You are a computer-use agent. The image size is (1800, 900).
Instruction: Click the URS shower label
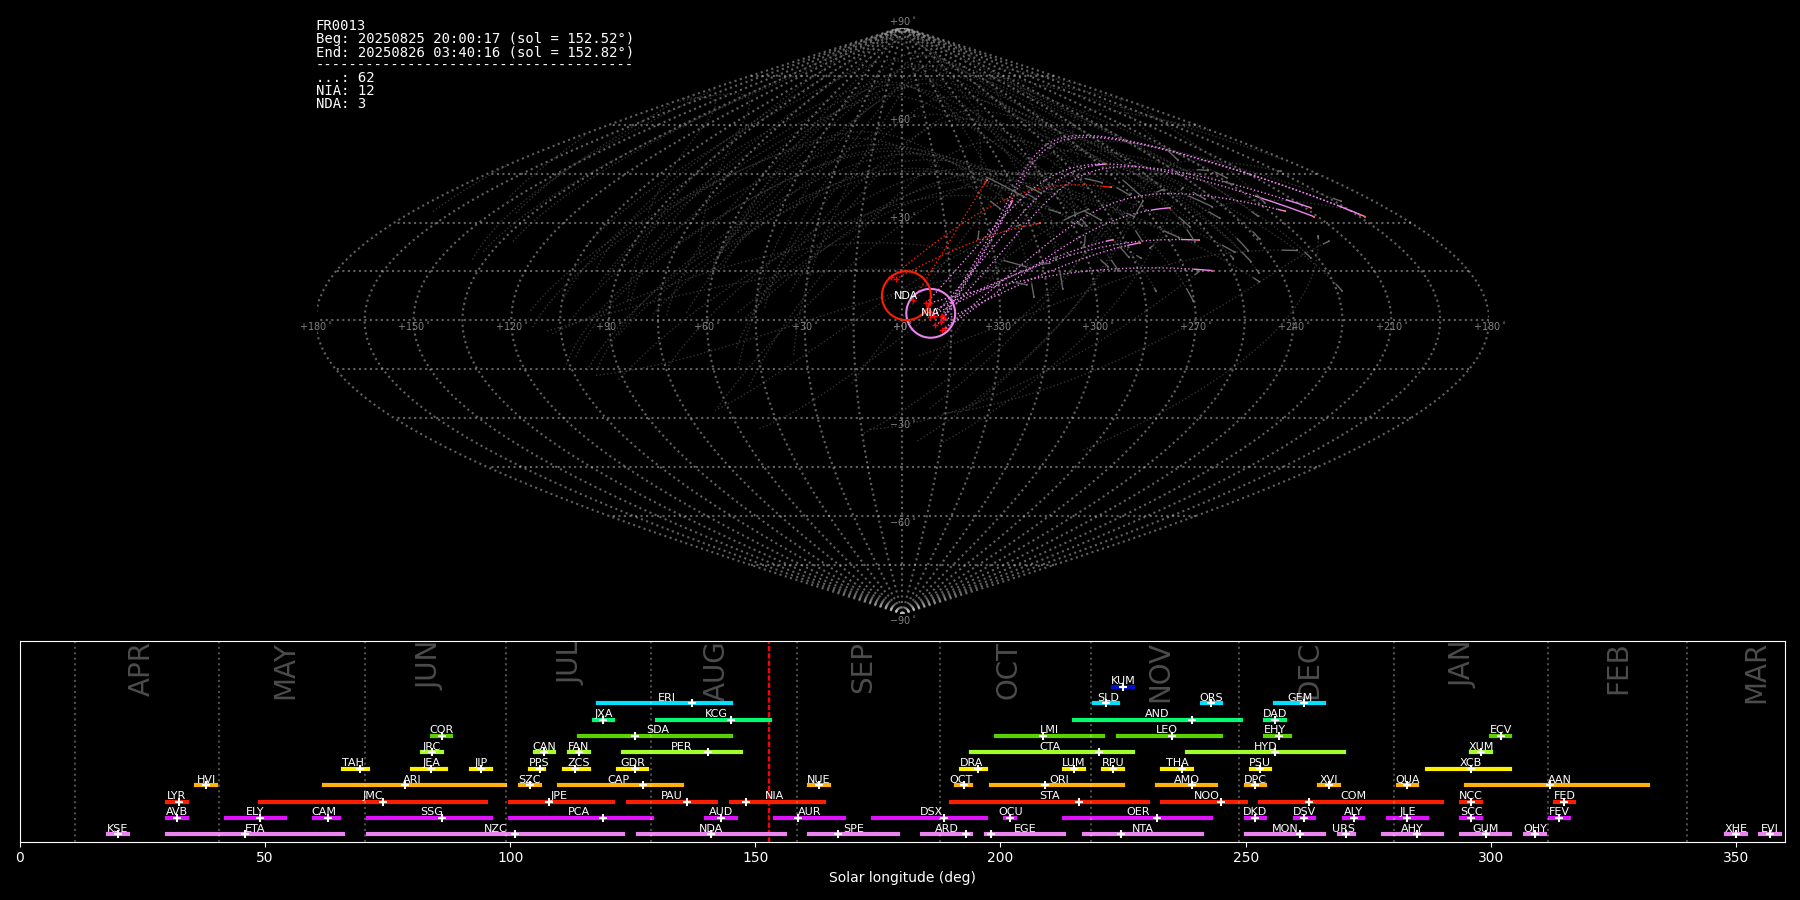[x=1343, y=829]
